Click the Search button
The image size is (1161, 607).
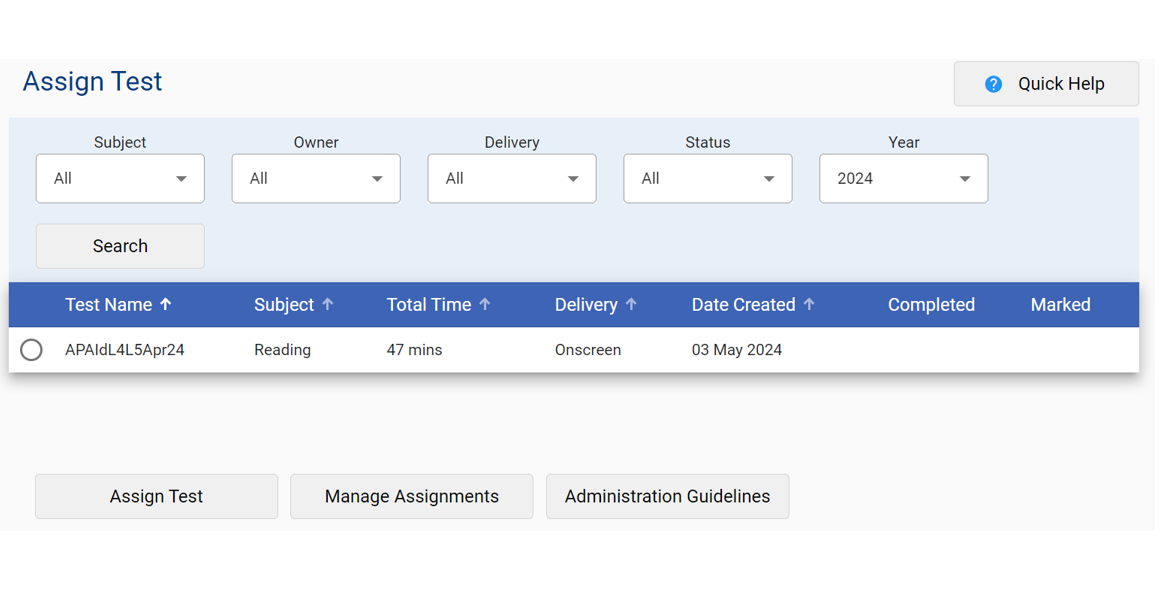[120, 246]
